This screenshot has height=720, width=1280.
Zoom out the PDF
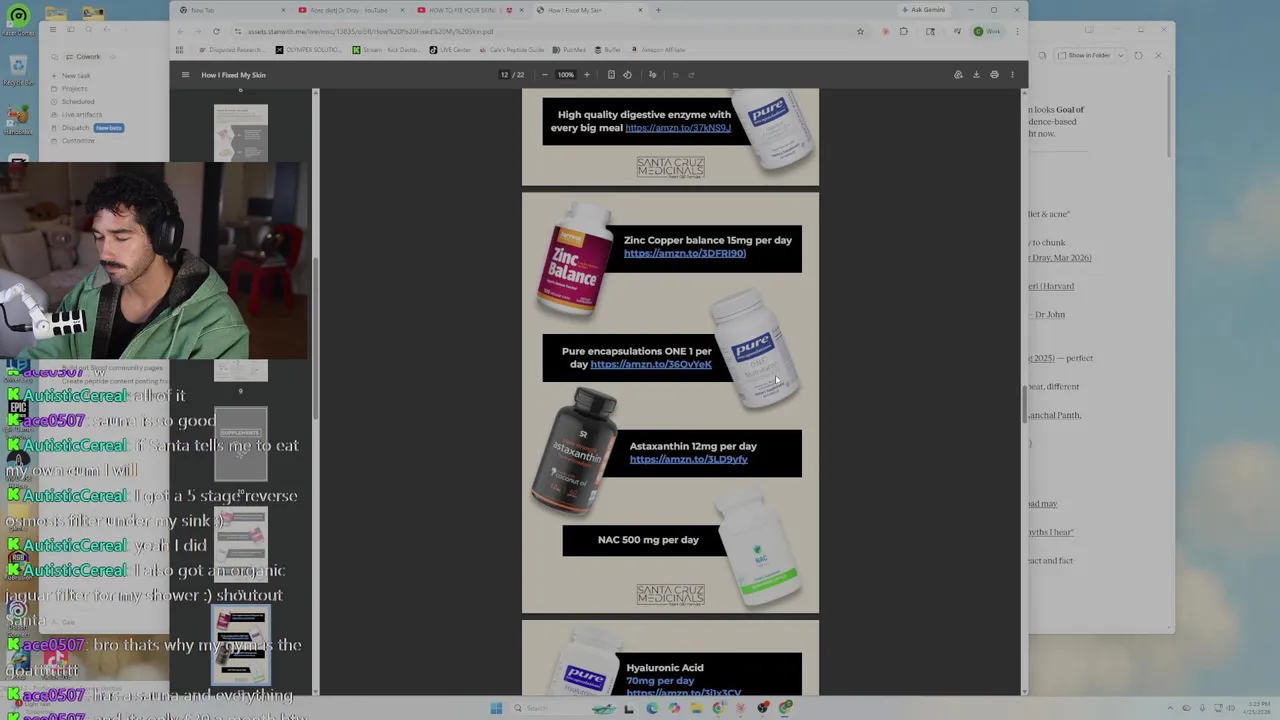[544, 75]
